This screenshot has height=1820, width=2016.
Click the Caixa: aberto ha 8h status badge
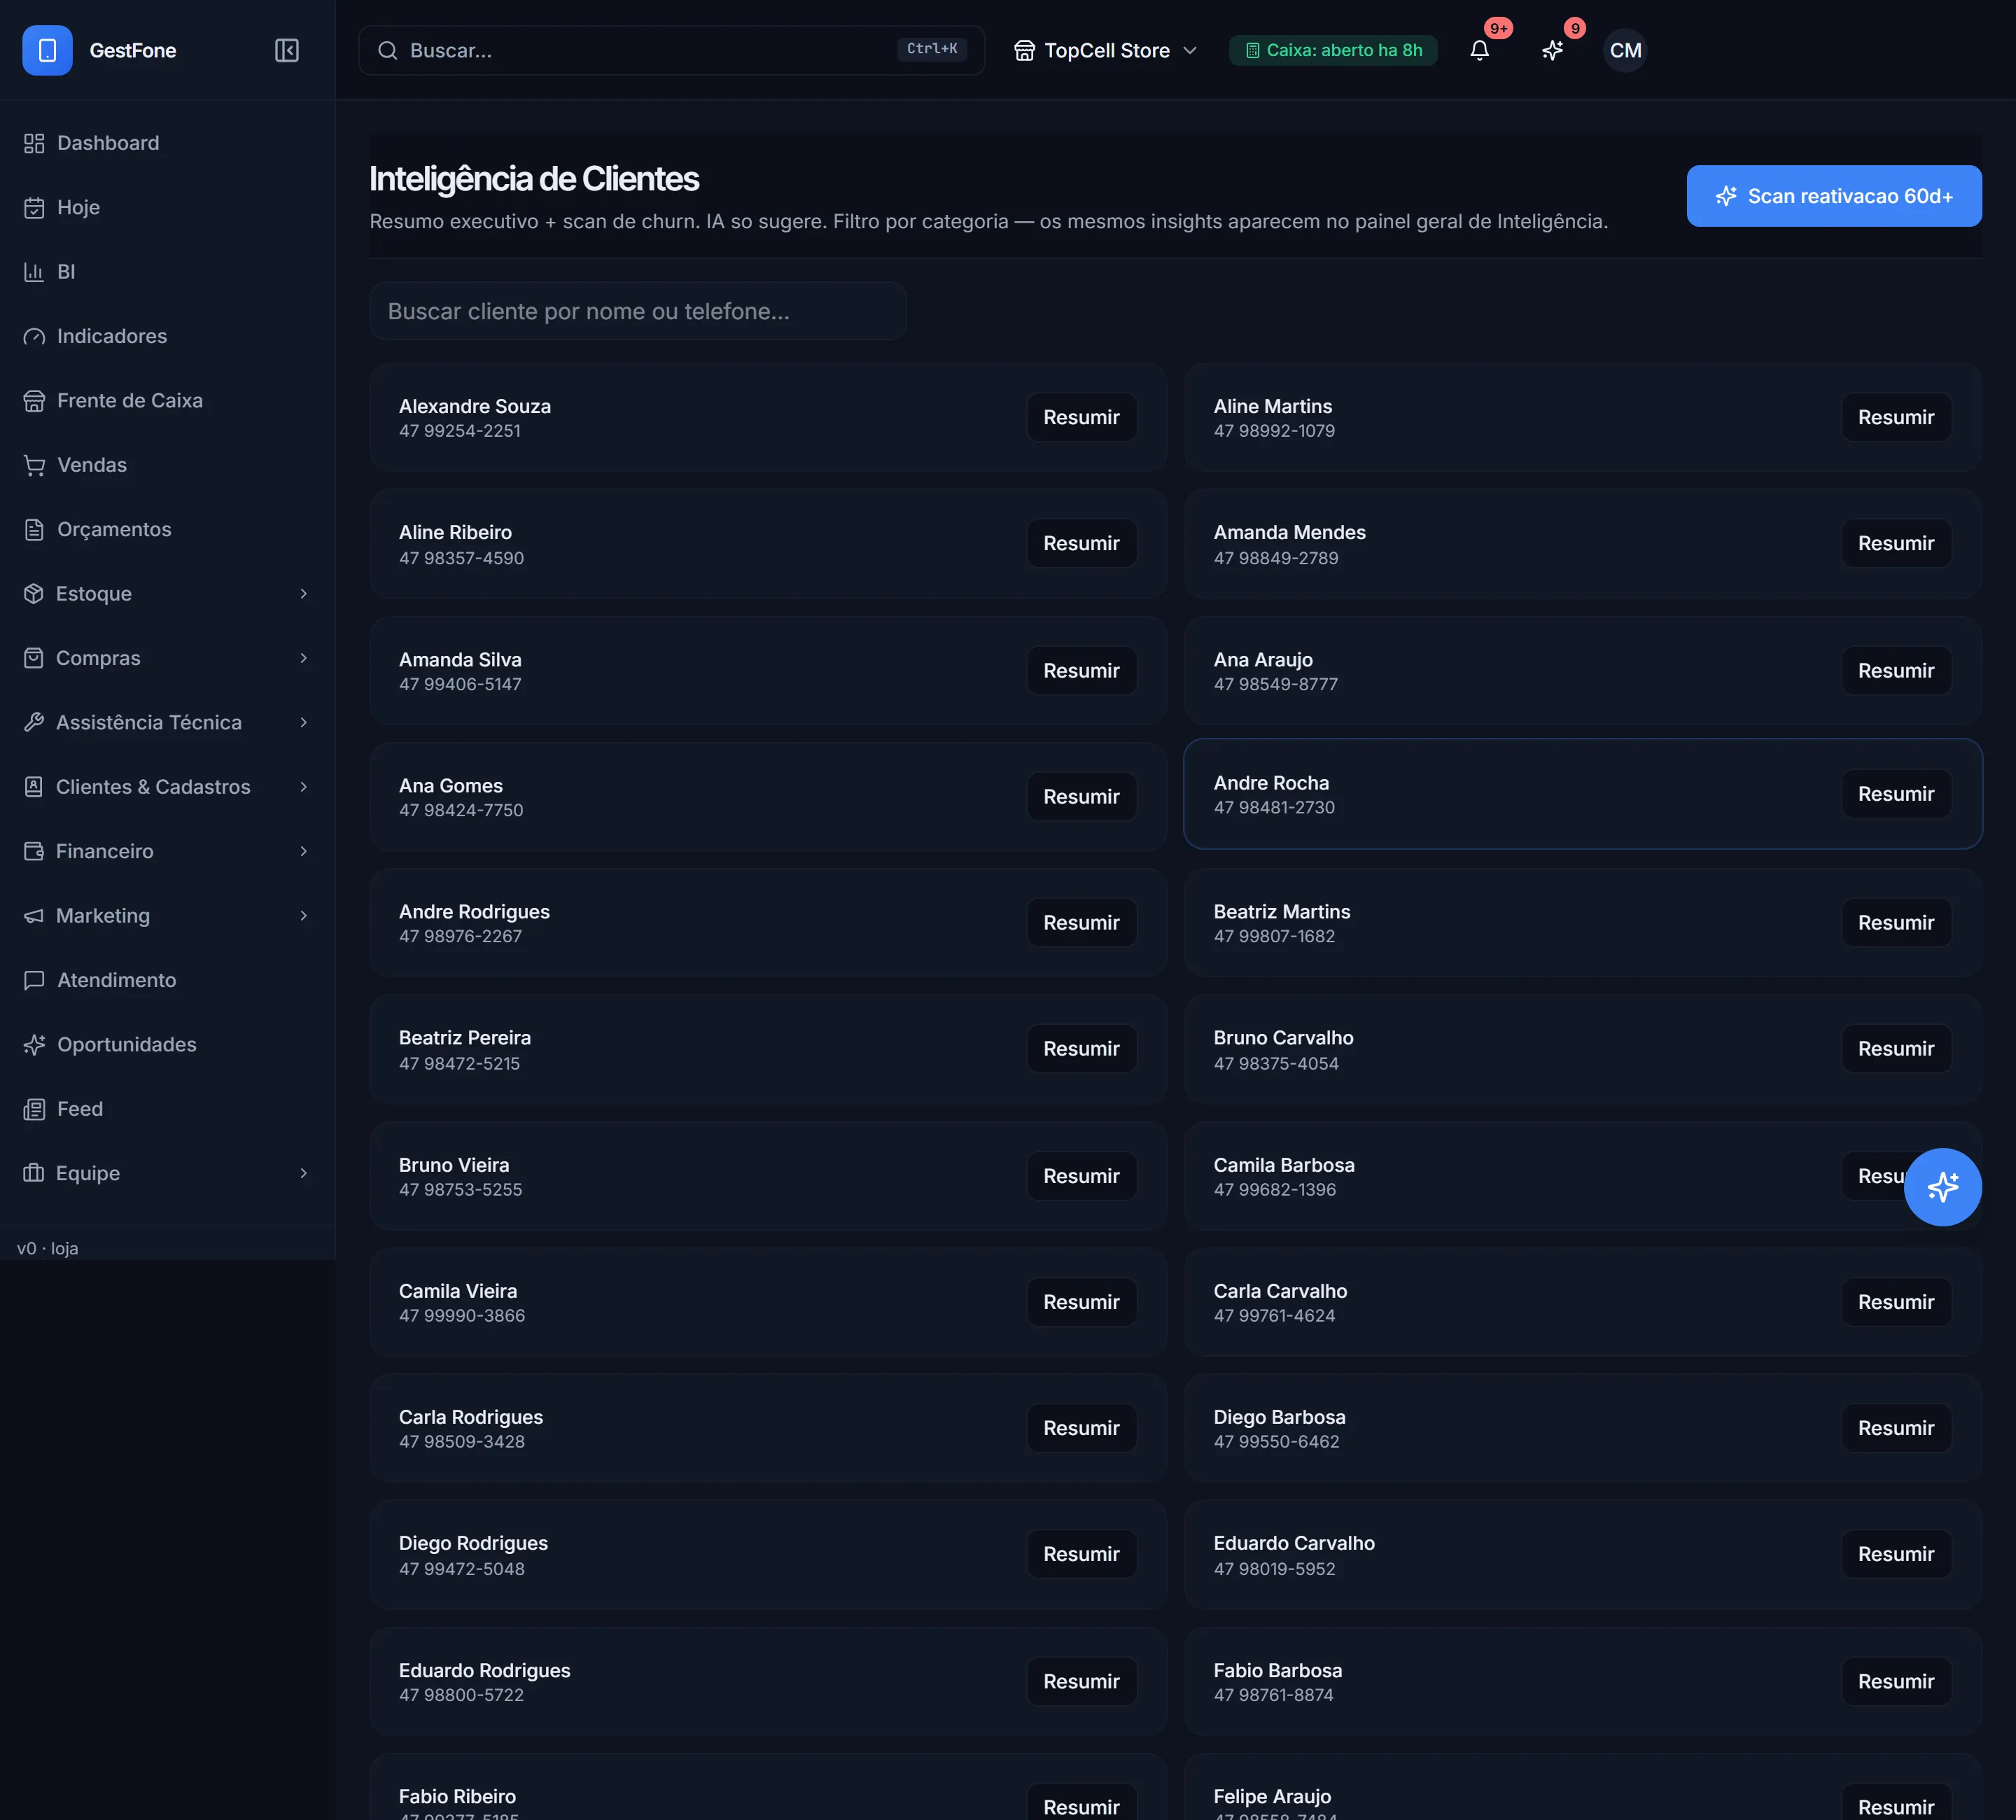pos(1333,50)
